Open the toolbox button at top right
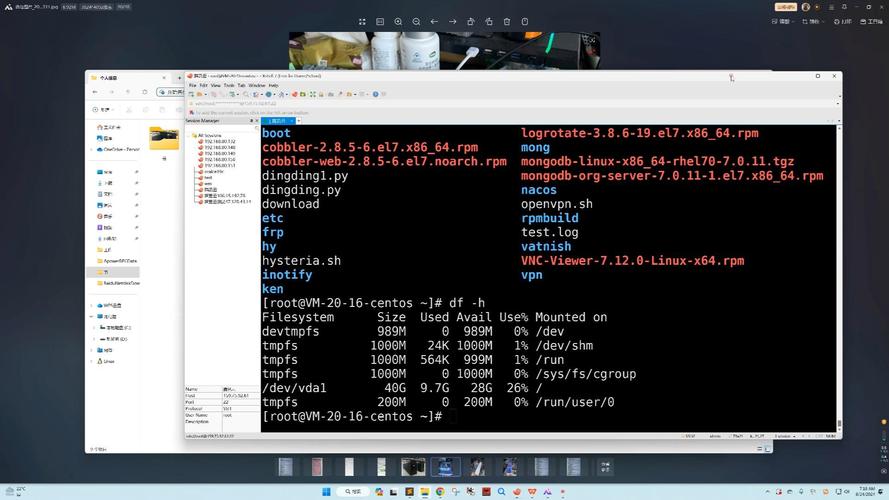This screenshot has height=500, width=889. 871,21
